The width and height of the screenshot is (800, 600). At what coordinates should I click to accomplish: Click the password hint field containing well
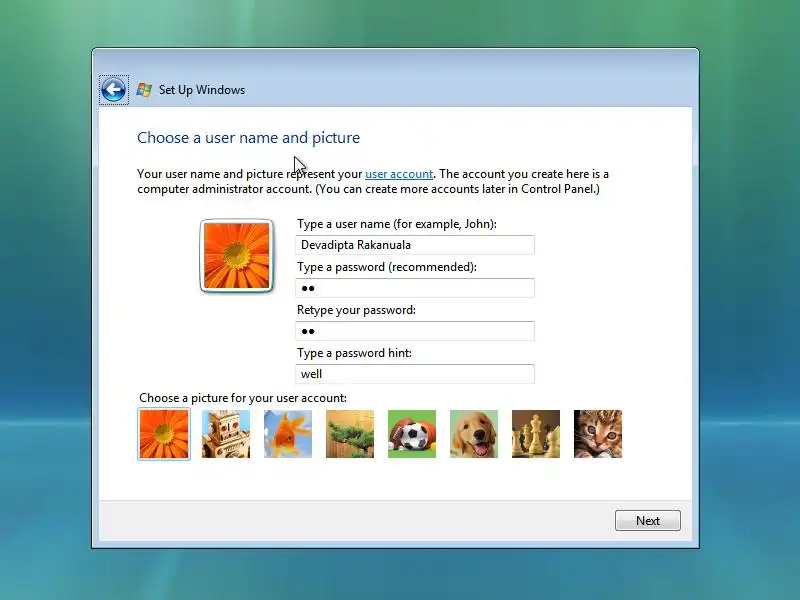point(415,374)
